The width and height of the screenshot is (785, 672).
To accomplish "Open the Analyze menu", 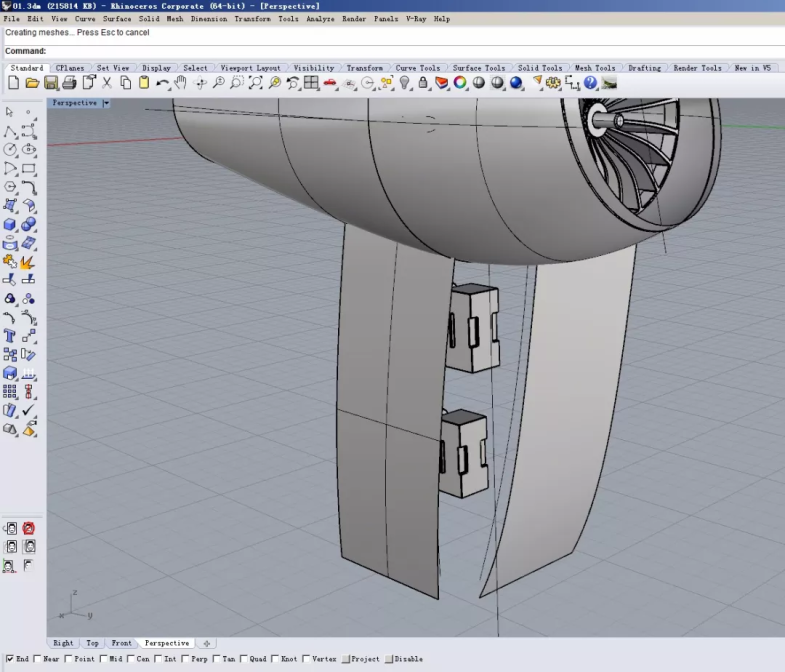I will [x=320, y=19].
